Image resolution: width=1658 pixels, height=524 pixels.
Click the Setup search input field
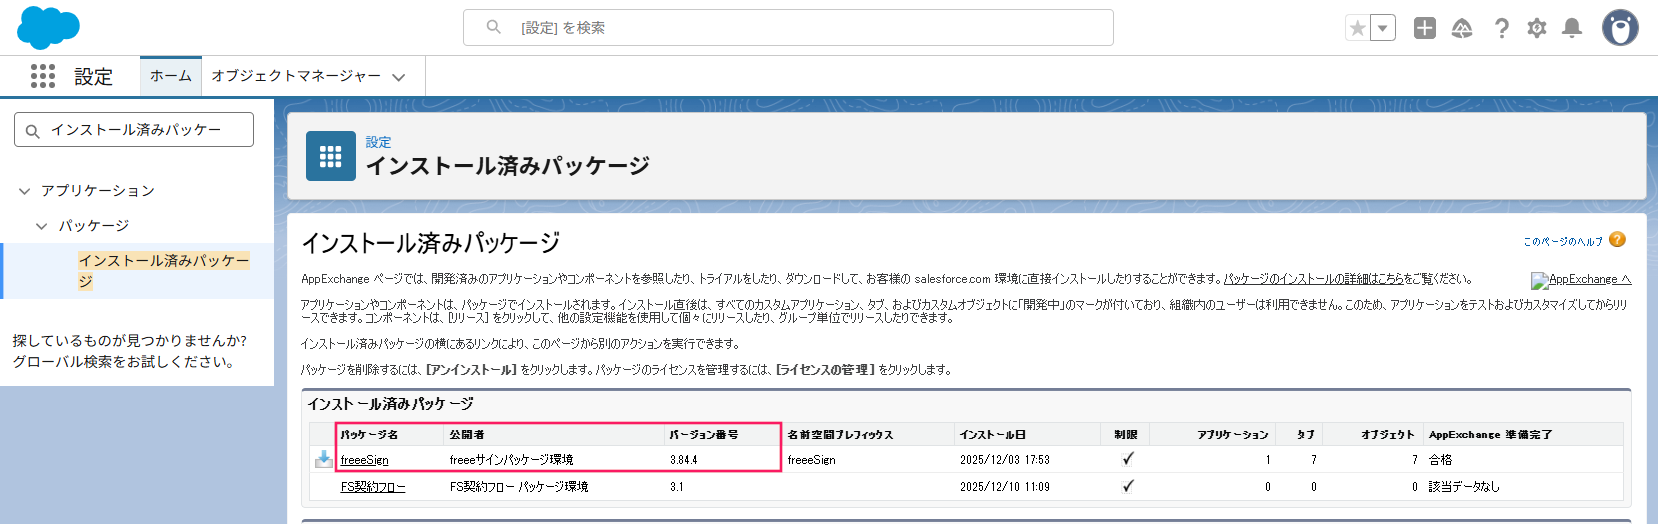pyautogui.click(x=788, y=27)
